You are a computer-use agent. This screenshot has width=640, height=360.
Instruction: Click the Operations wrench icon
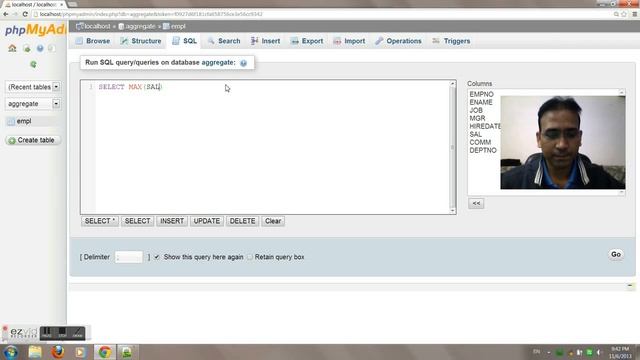(379, 41)
